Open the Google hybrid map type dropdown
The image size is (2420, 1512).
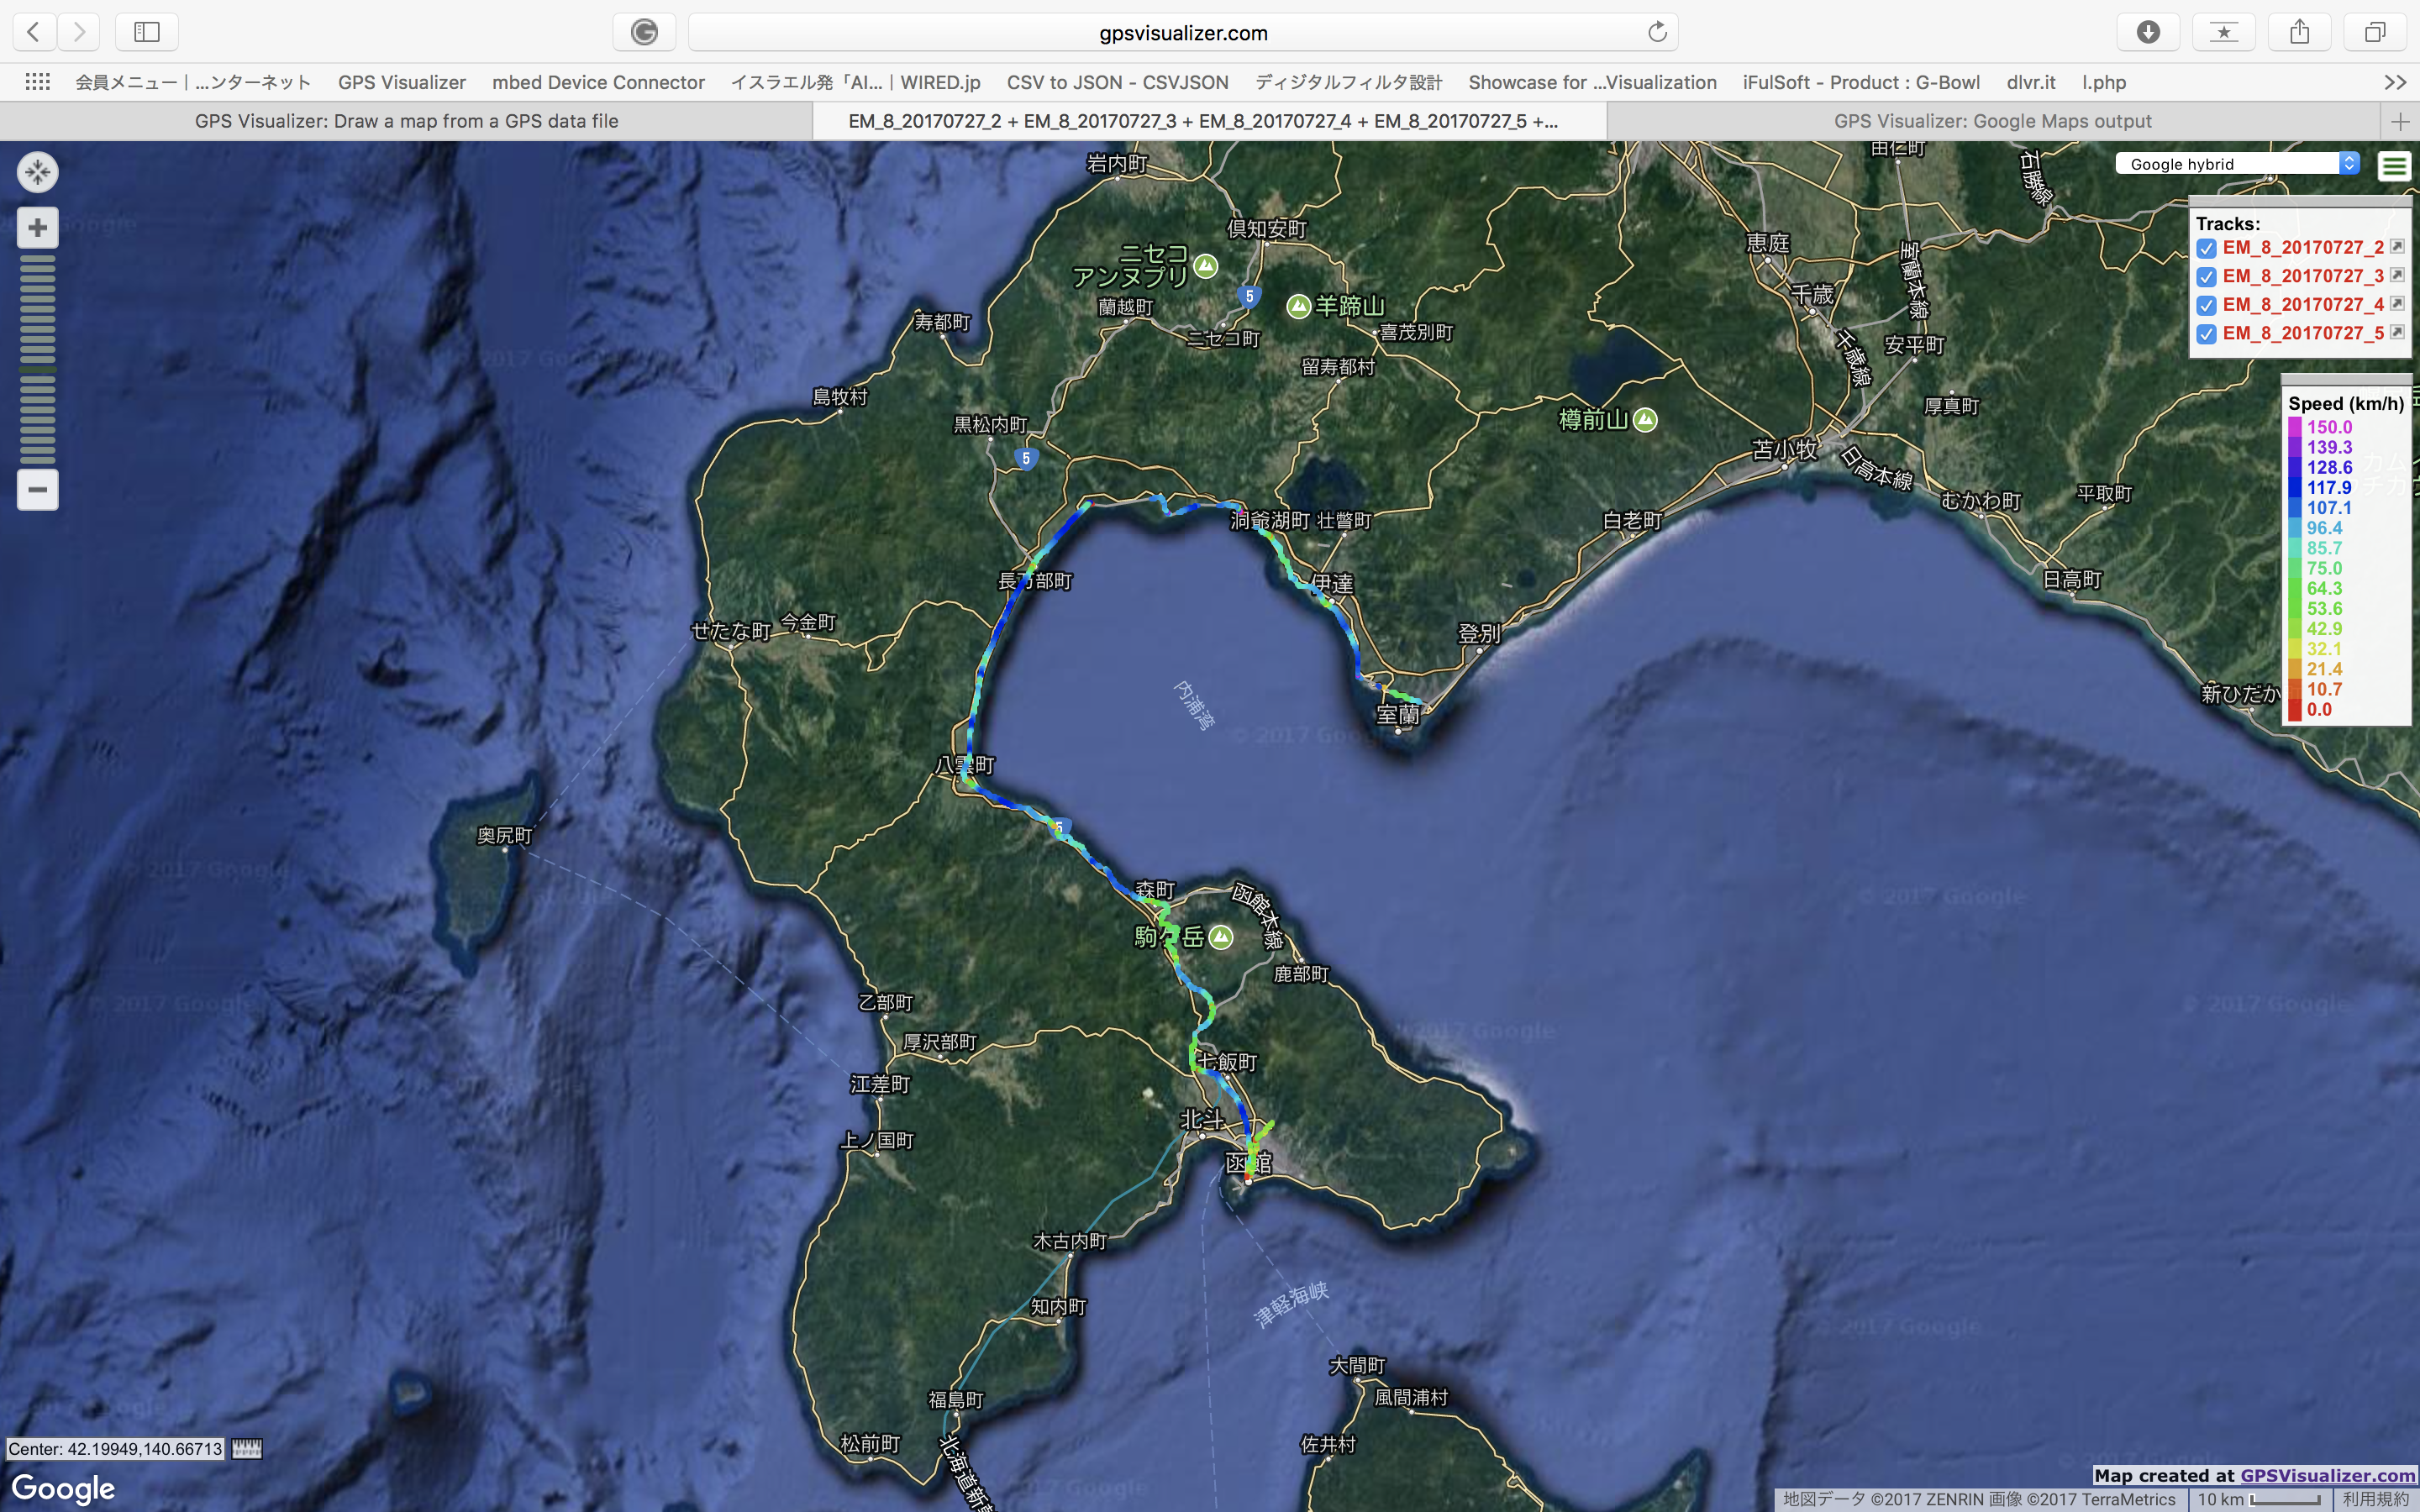click(2238, 164)
